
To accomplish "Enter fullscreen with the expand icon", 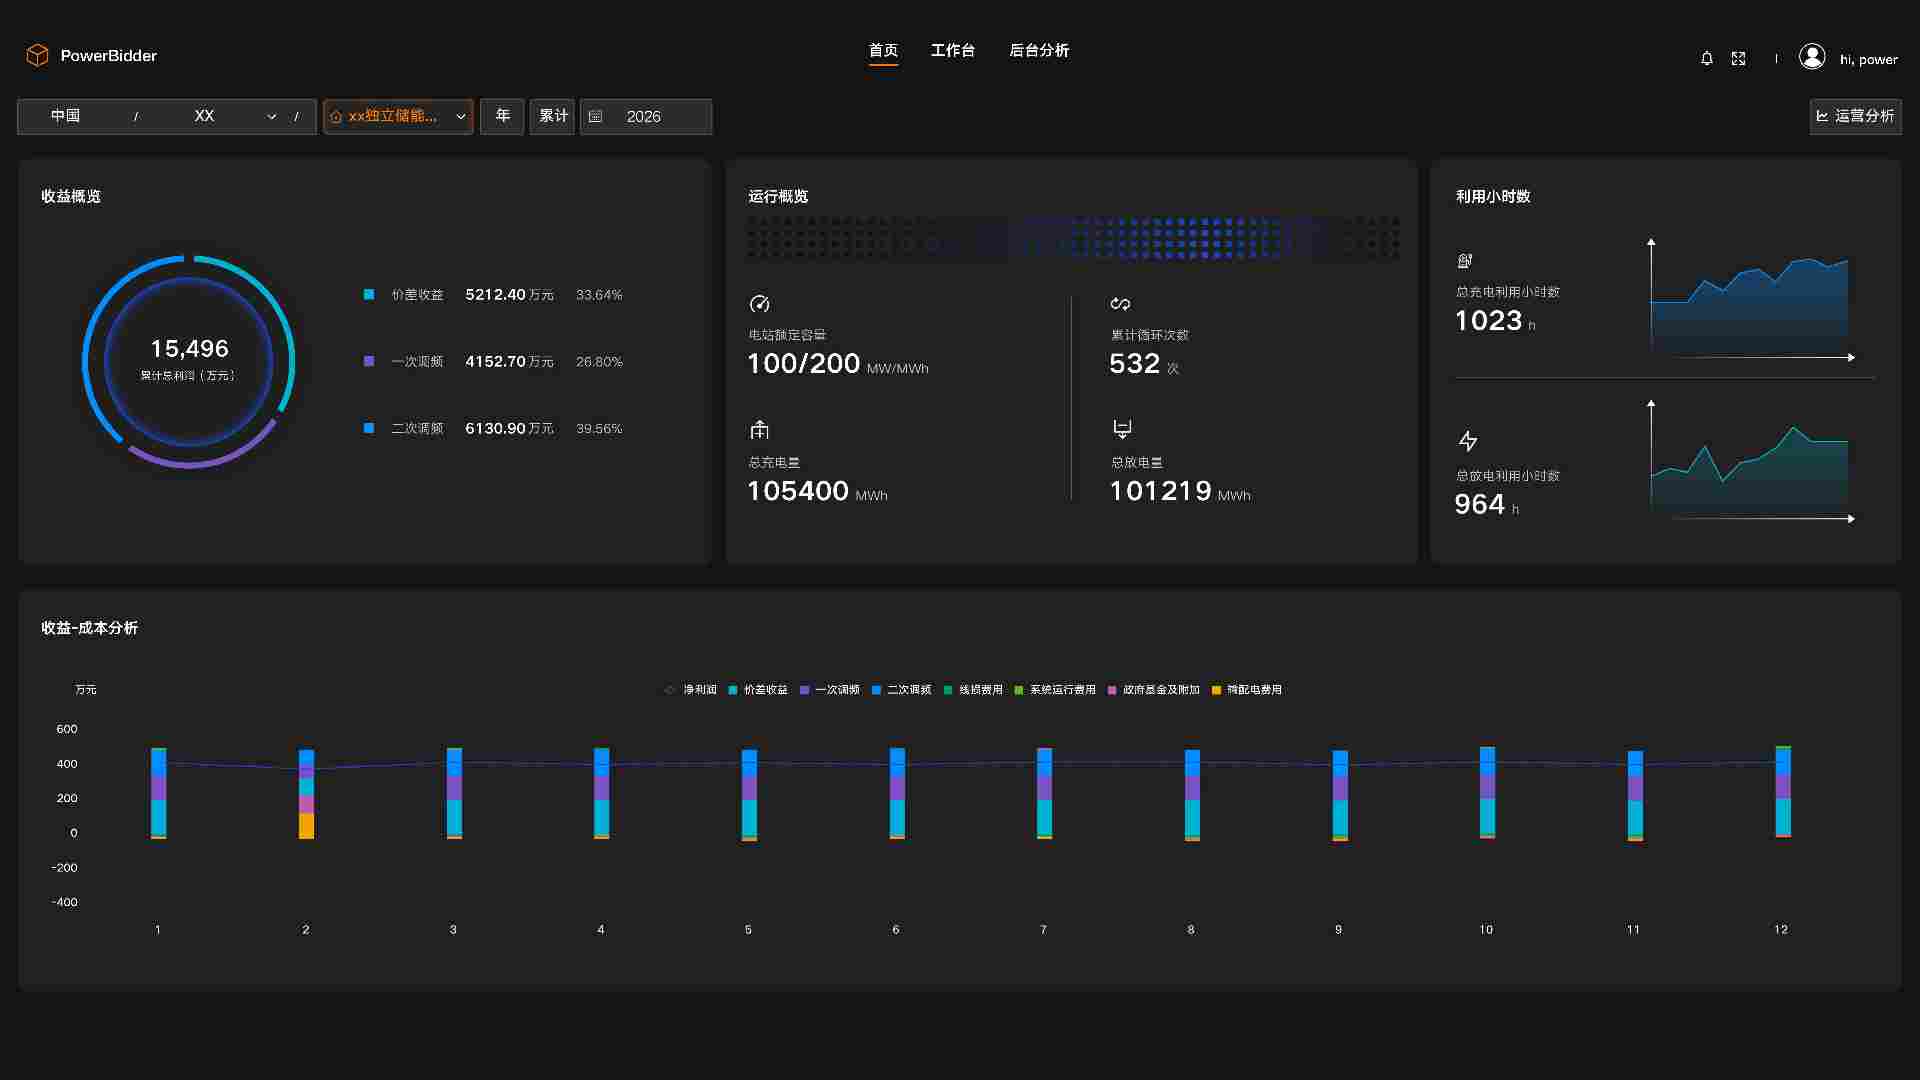I will (1739, 59).
